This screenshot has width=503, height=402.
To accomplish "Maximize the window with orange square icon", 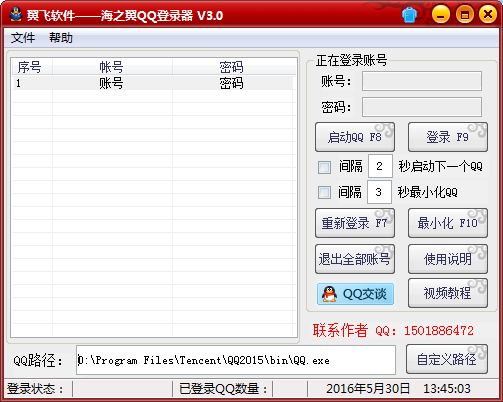I will pos(464,15).
